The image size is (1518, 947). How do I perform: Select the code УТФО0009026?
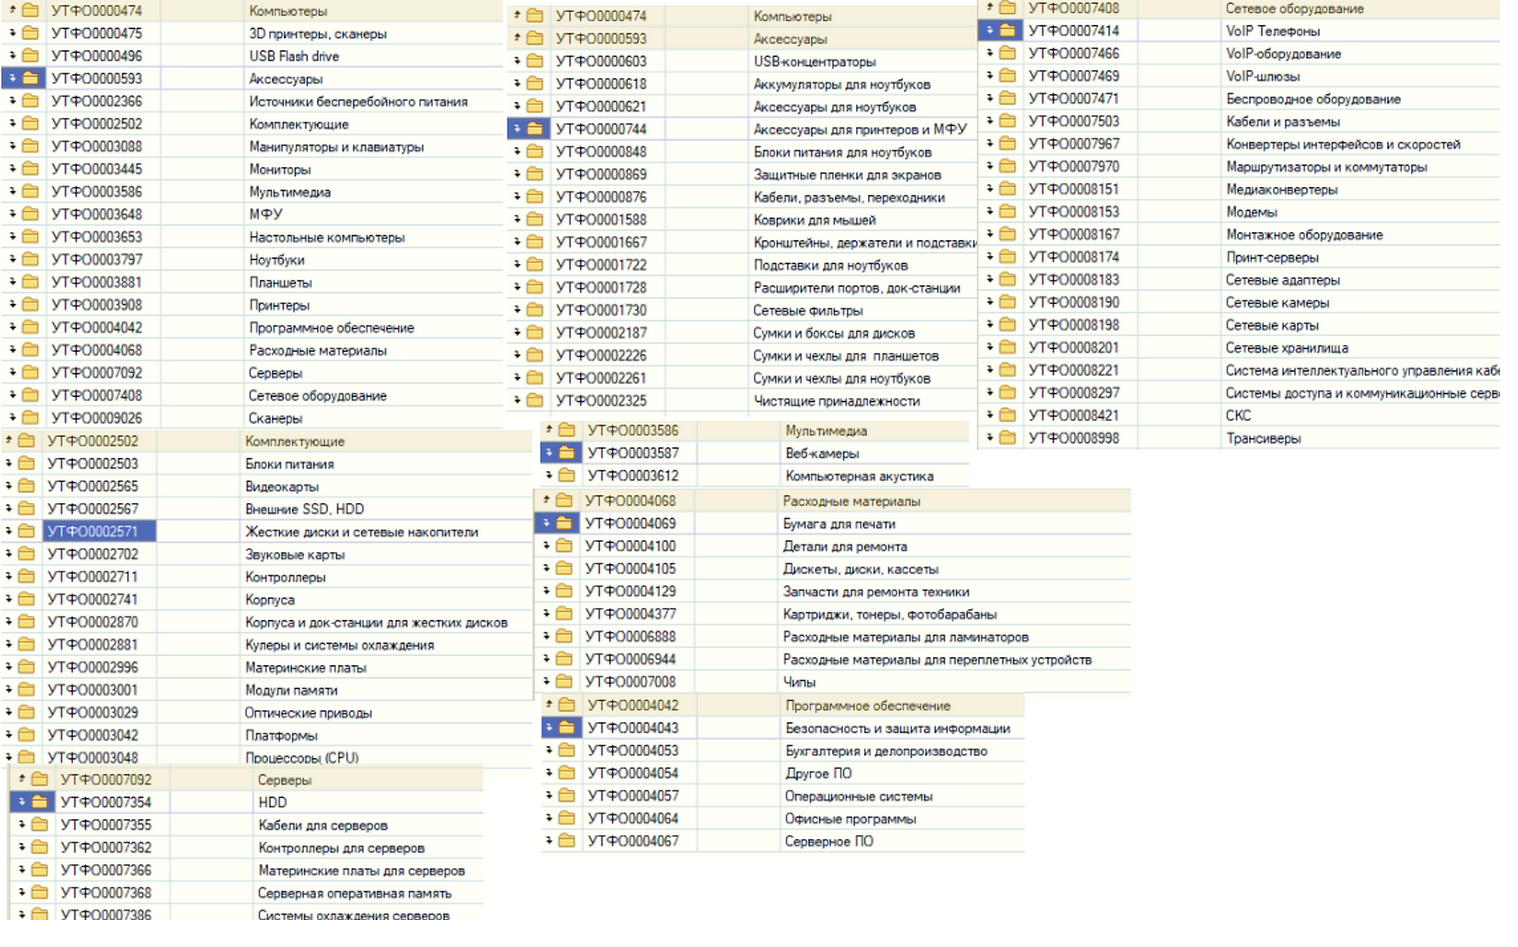(x=97, y=418)
